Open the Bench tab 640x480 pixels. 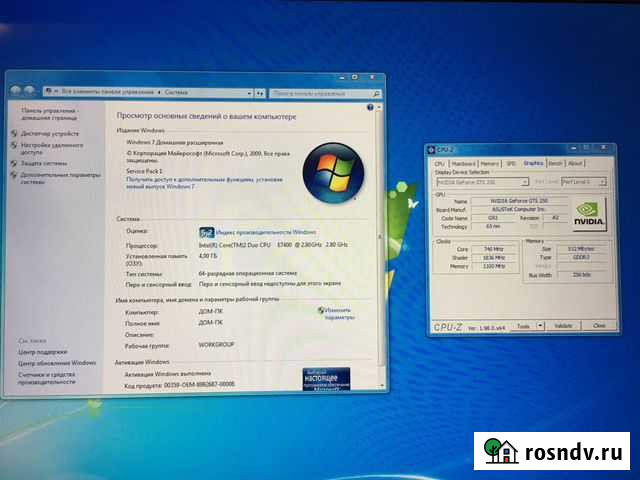coord(555,163)
